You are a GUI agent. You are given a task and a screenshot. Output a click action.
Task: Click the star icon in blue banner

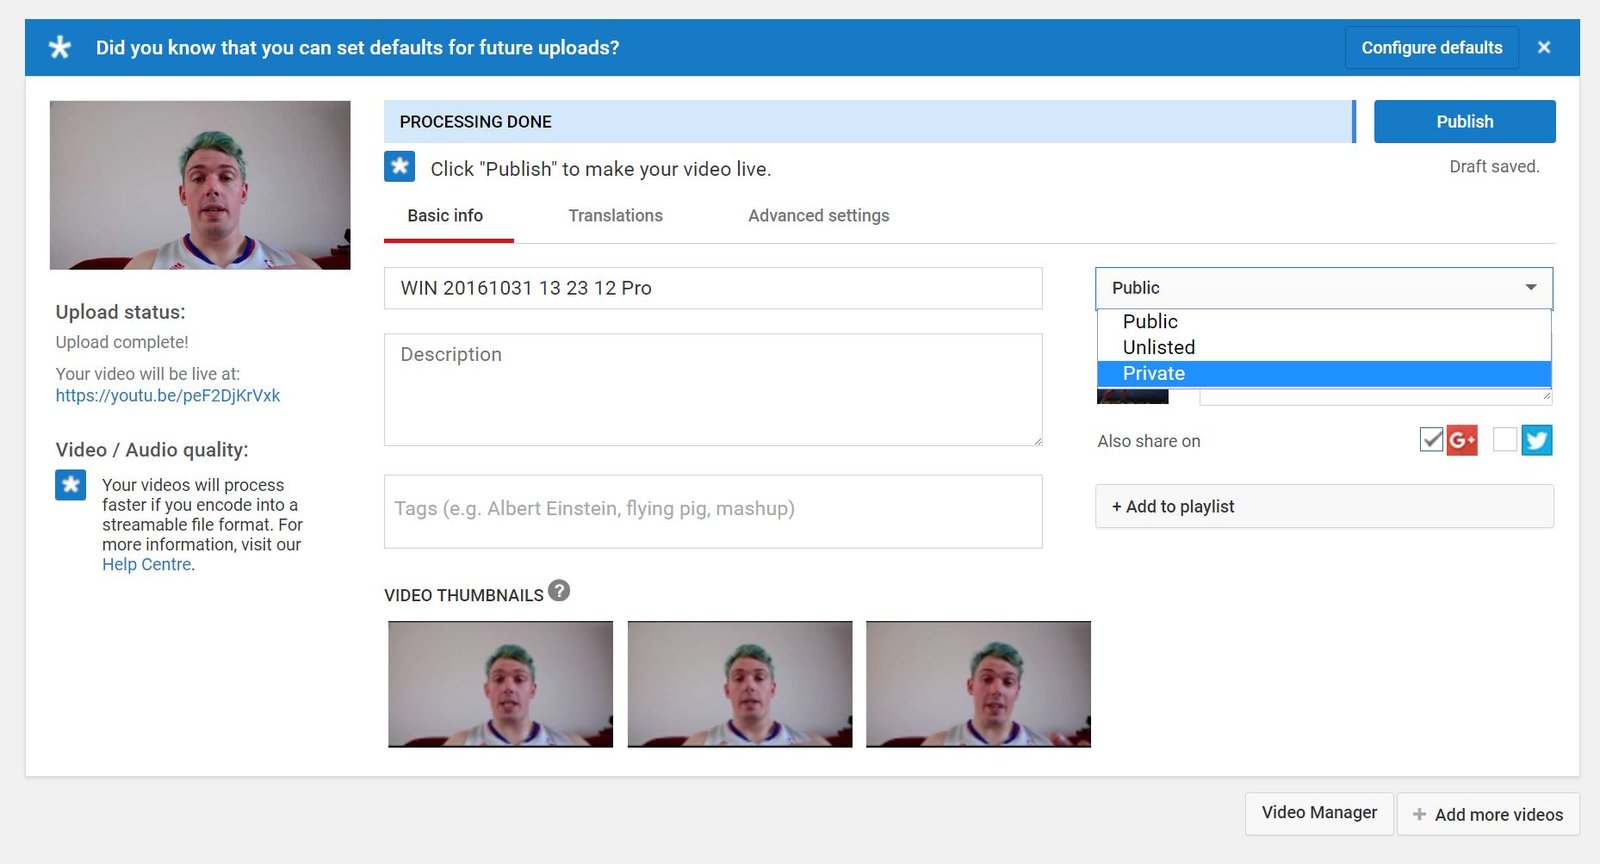[x=60, y=47]
